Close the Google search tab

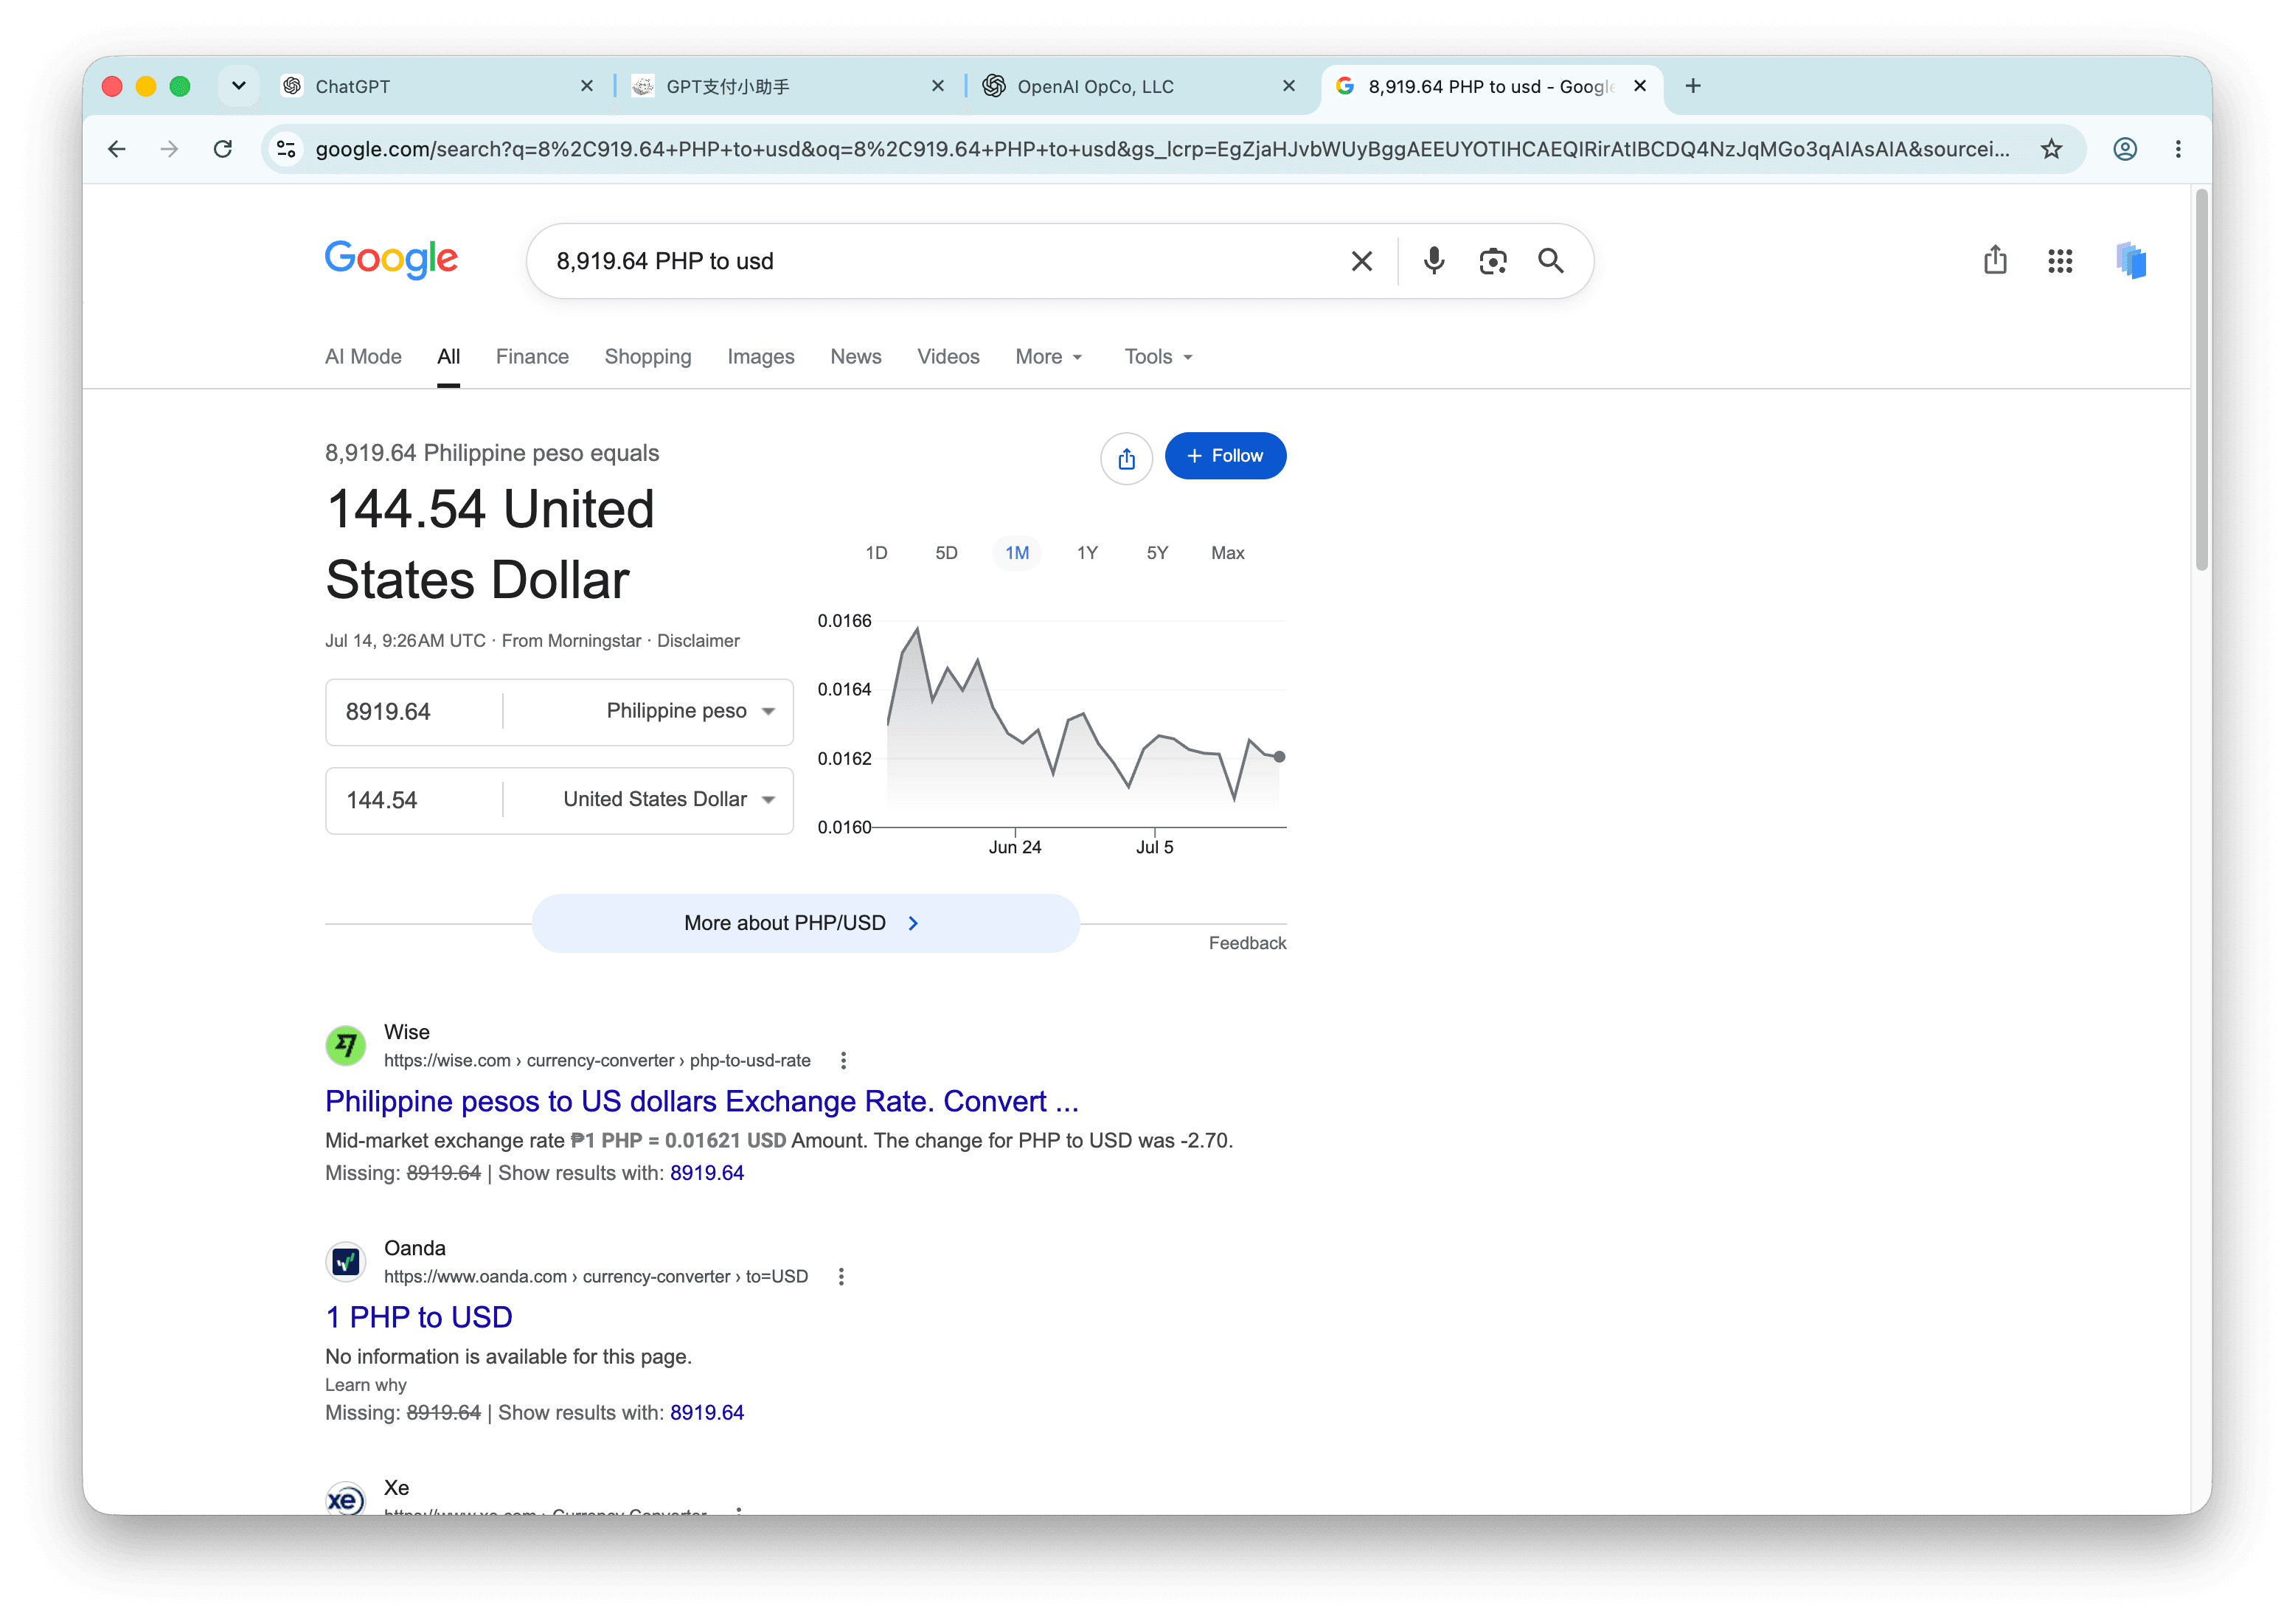tap(1640, 86)
